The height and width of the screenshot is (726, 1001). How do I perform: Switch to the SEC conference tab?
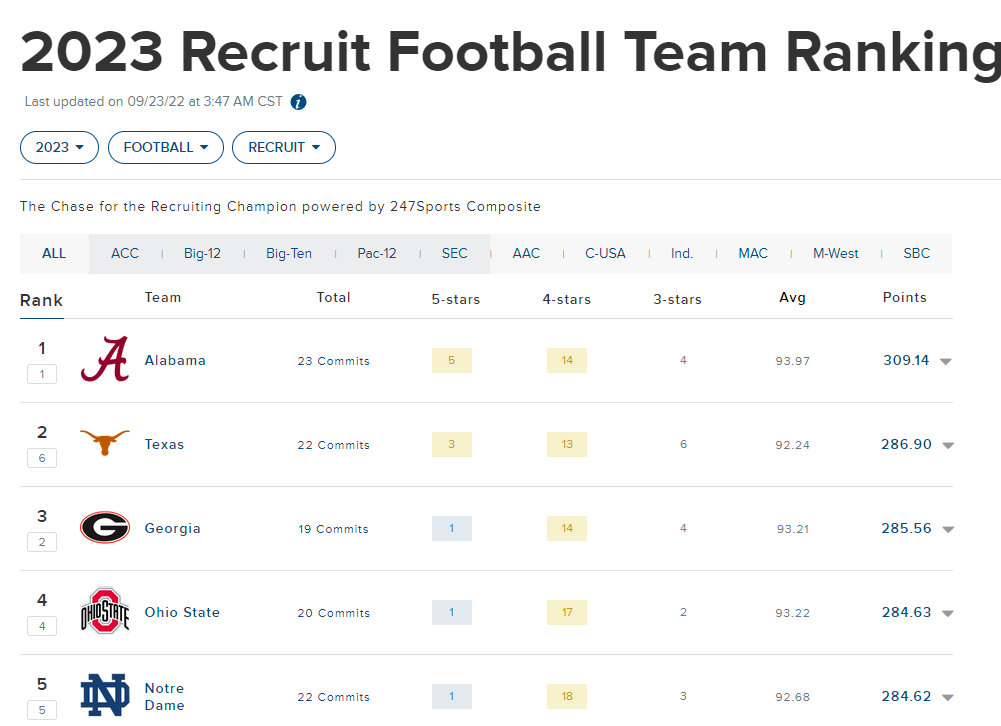coord(454,254)
